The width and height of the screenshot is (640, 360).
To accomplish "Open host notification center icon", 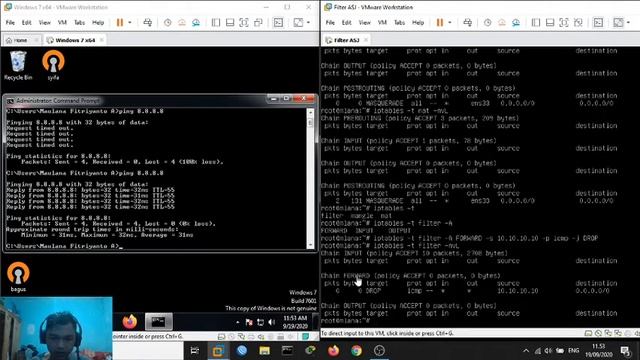I will click(x=625, y=351).
